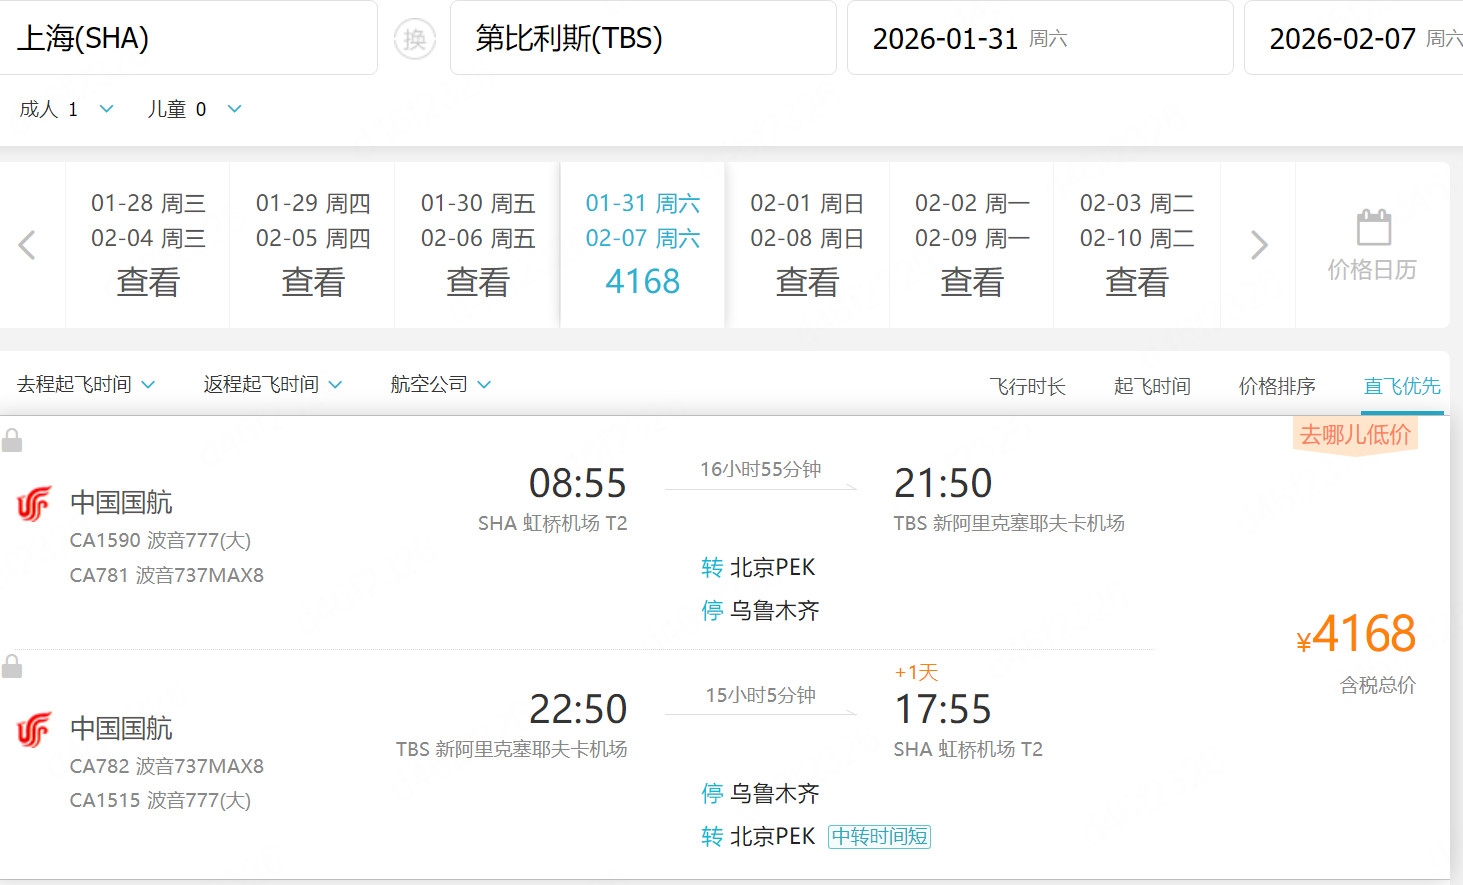The image size is (1463, 885).
Task: Go to previous dates with left arrow
Action: coord(28,245)
